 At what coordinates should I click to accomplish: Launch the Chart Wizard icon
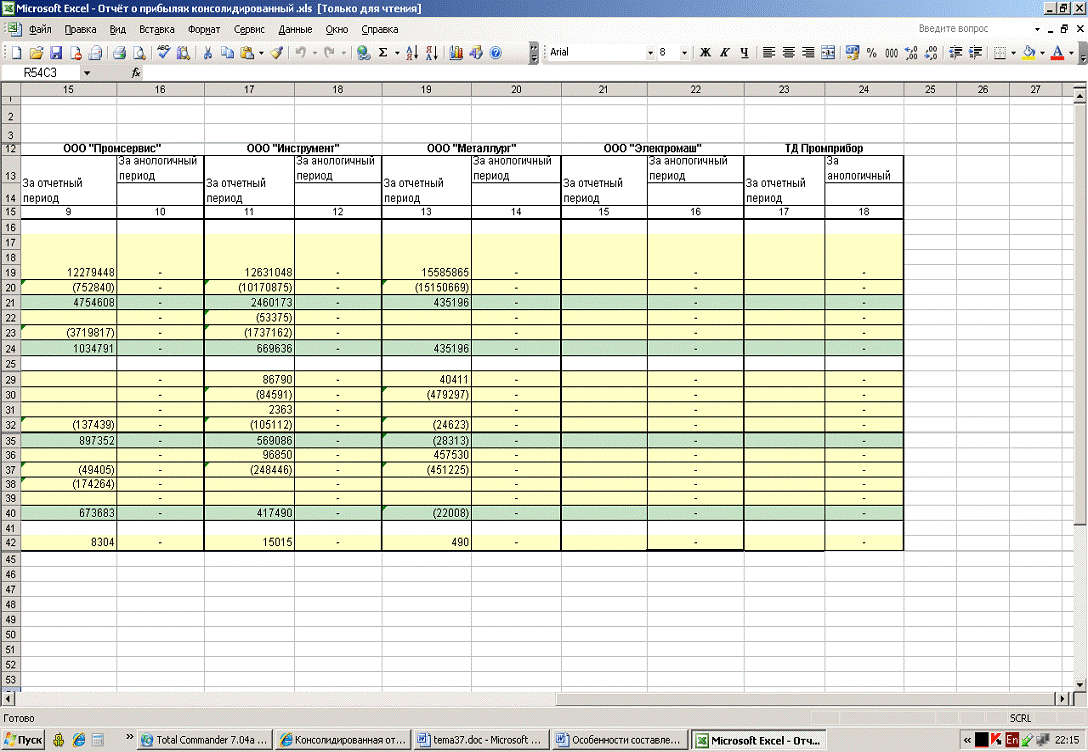456,52
